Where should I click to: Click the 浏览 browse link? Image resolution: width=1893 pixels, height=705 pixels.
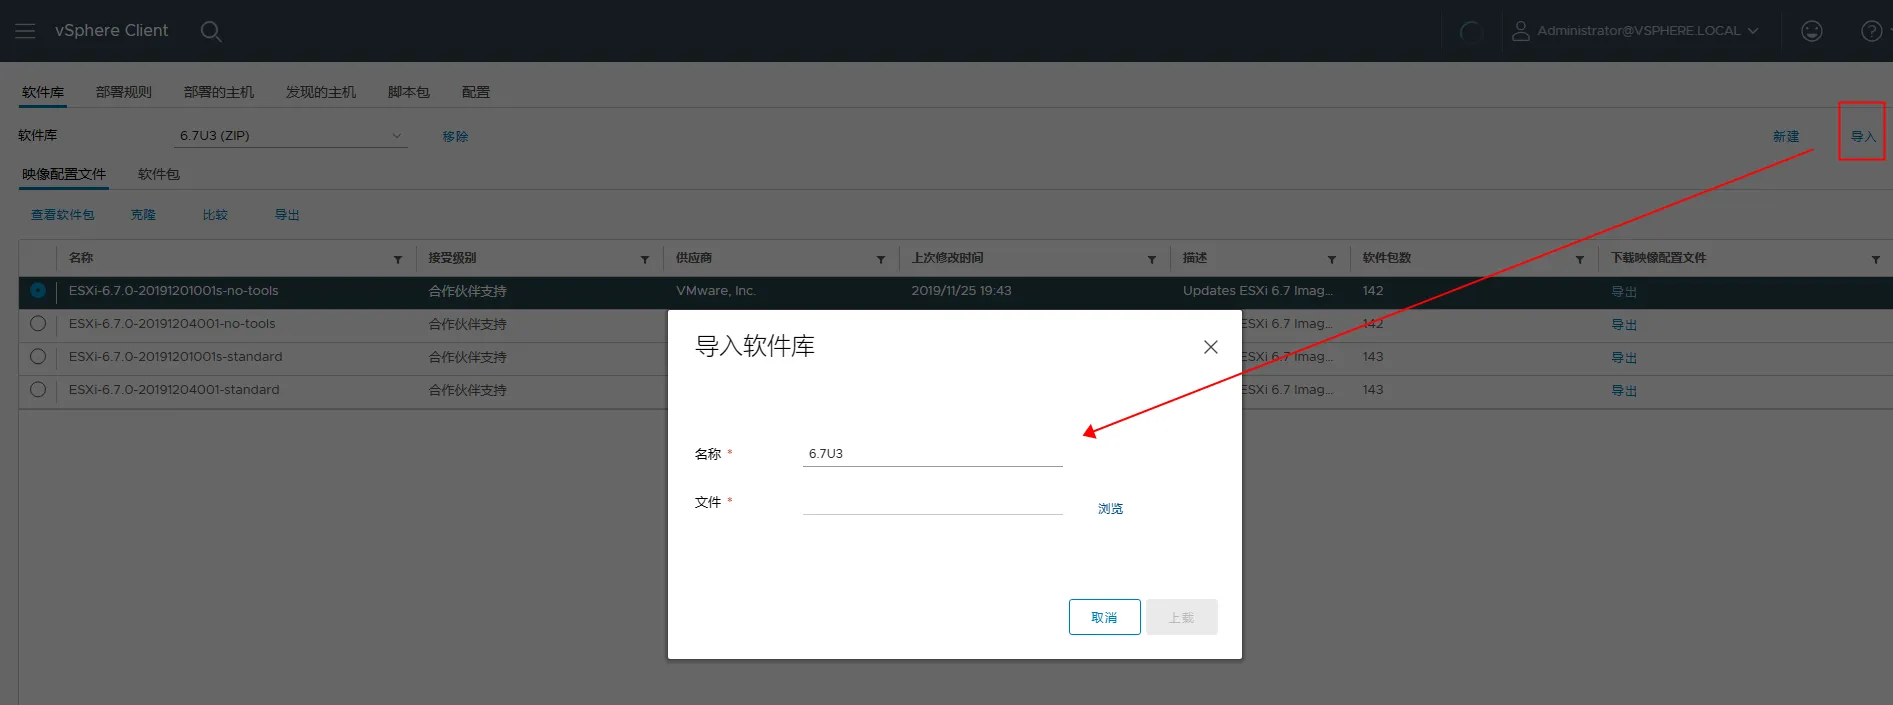1110,509
